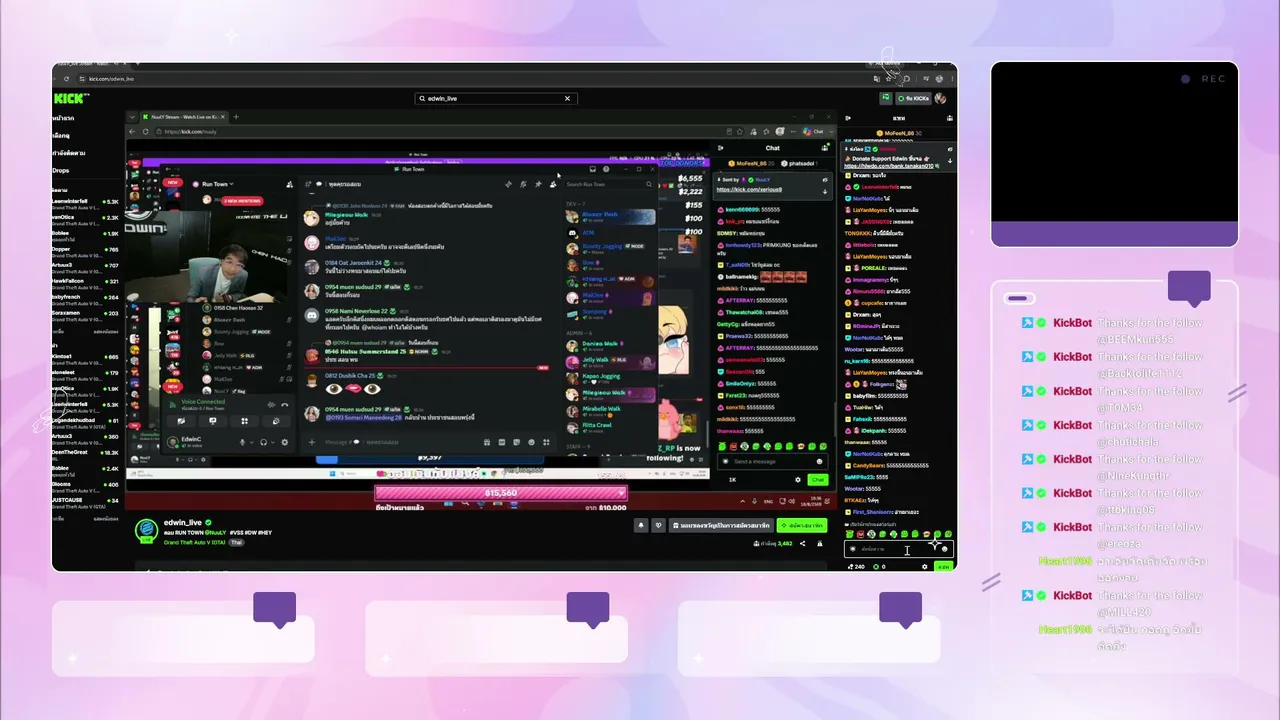Open the hlwdo.com donate link in pinned message
Viewport: 1280px width, 720px height.
point(889,166)
